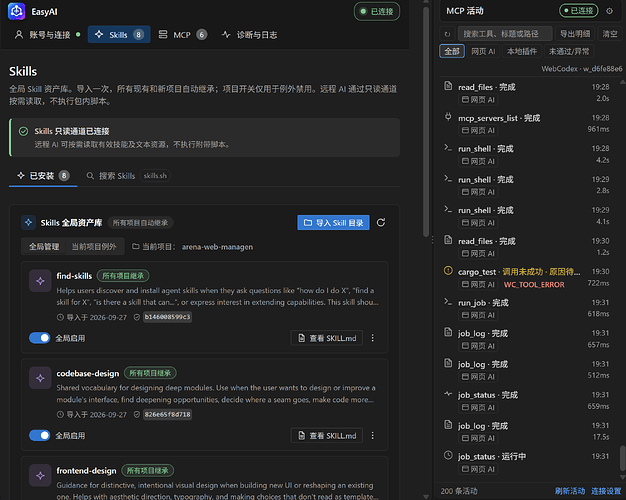Click the clock icon of job_status 运行中
626x500 pixels.
pos(448,455)
